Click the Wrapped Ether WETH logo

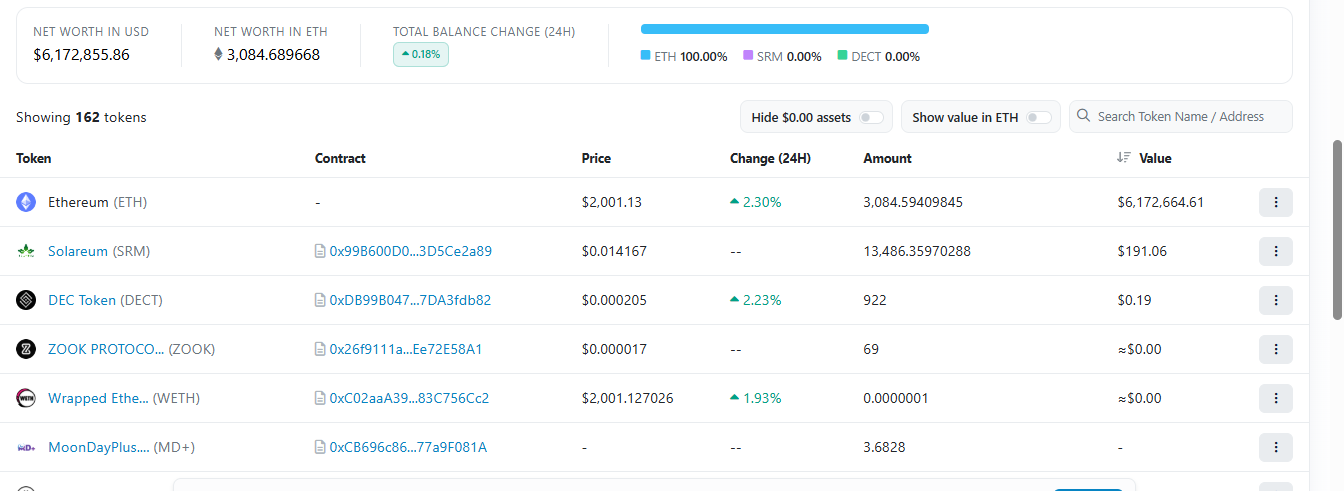(26, 398)
